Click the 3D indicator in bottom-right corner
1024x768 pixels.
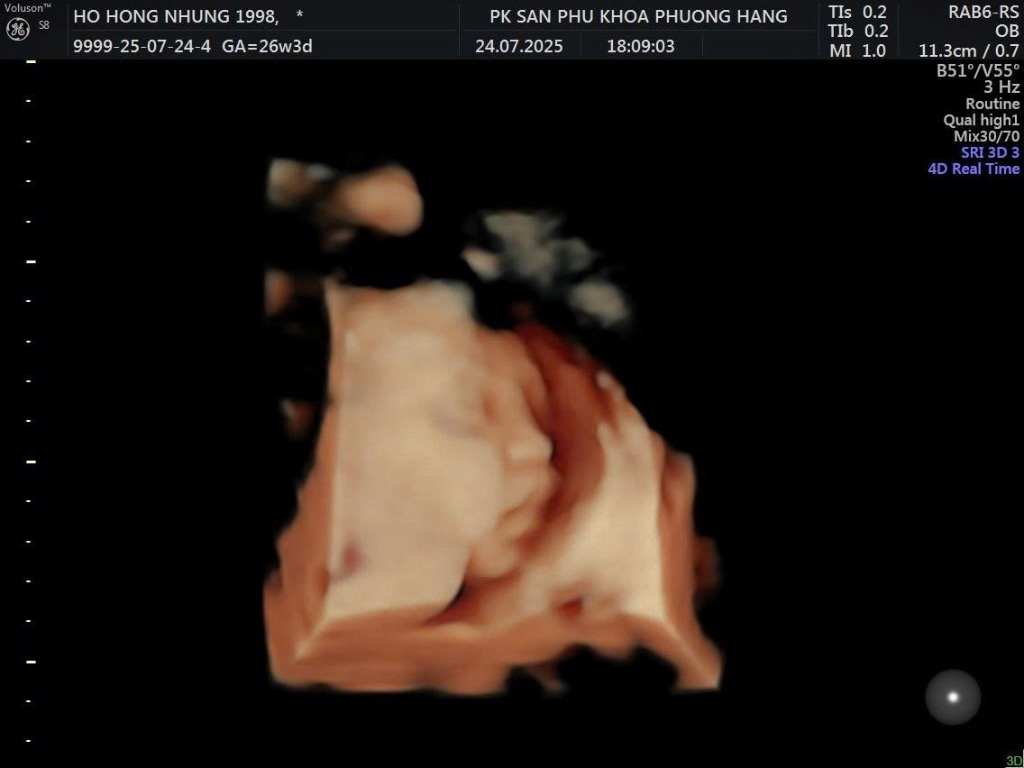point(1013,760)
